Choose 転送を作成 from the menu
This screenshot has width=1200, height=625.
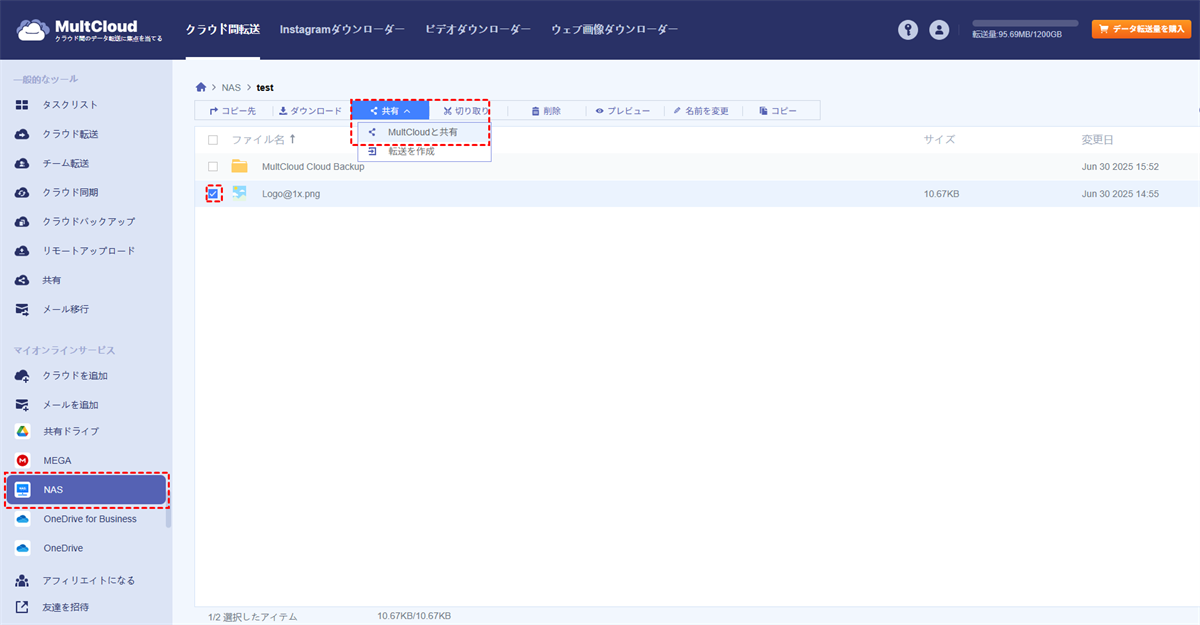tap(424, 151)
